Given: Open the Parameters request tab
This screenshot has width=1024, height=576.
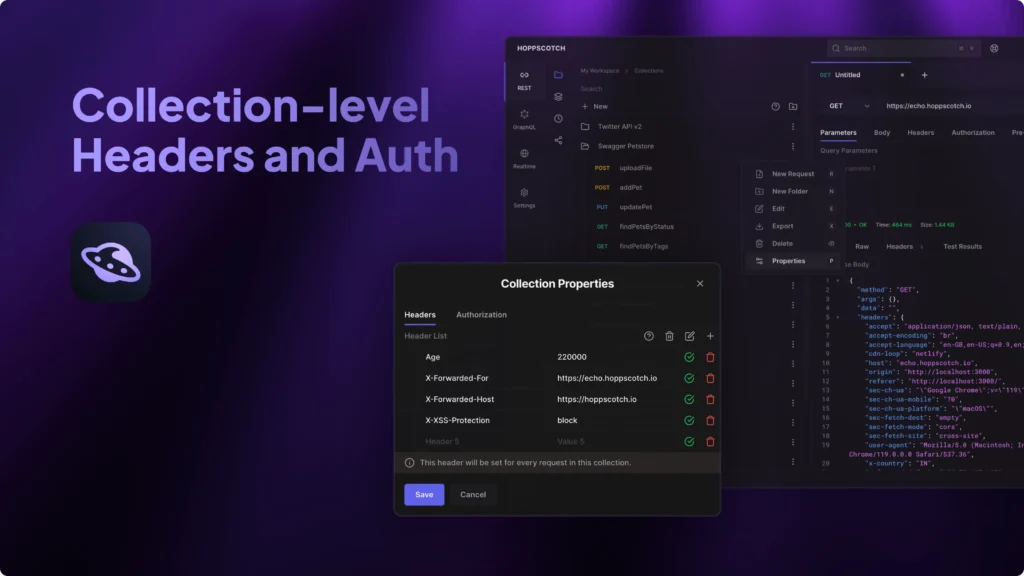Looking at the screenshot, I should [838, 133].
